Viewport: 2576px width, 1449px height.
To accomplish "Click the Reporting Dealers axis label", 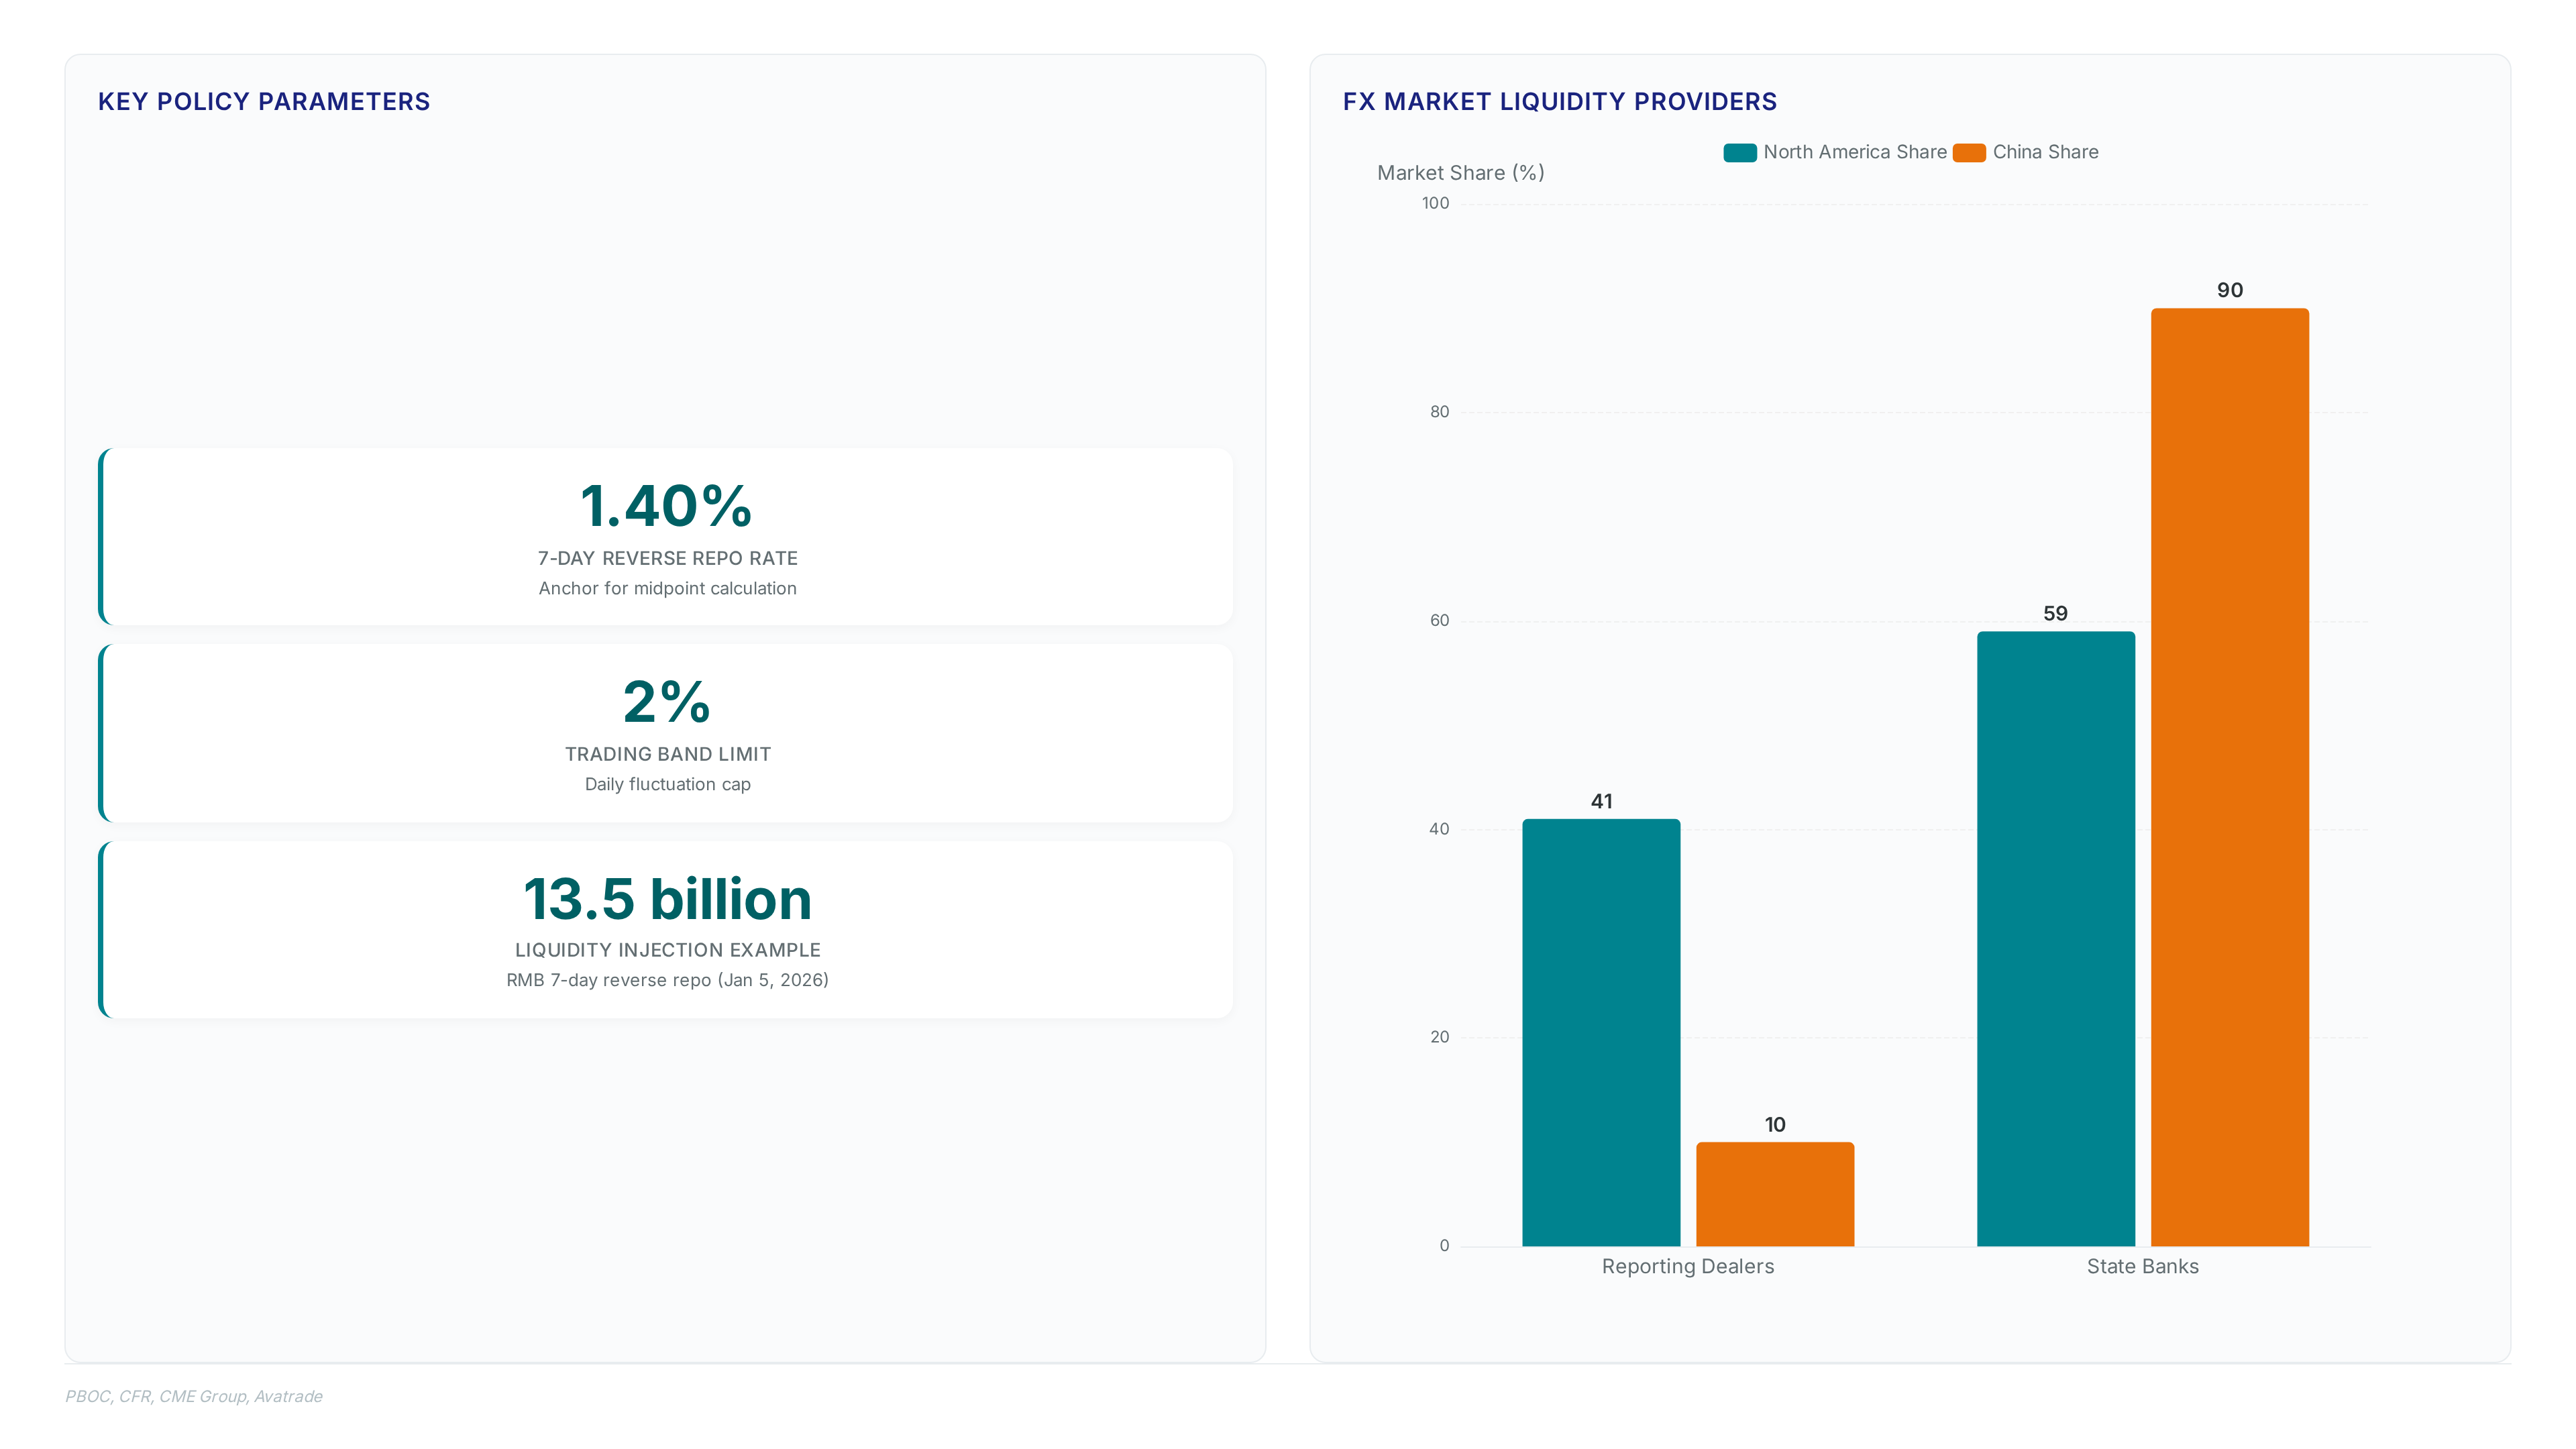I will 1688,1267.
